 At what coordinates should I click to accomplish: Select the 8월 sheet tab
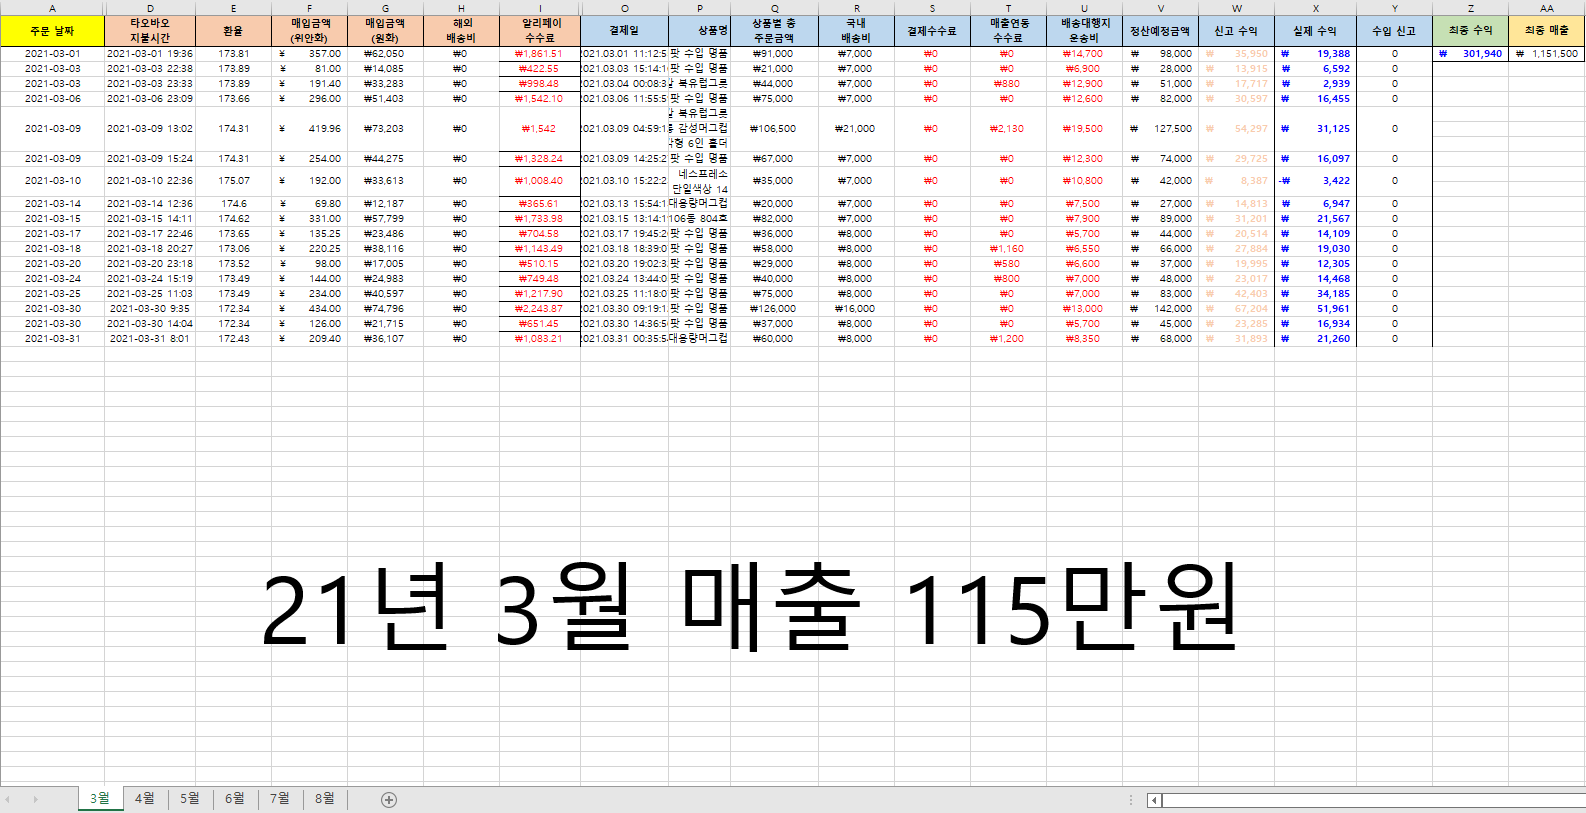click(325, 798)
